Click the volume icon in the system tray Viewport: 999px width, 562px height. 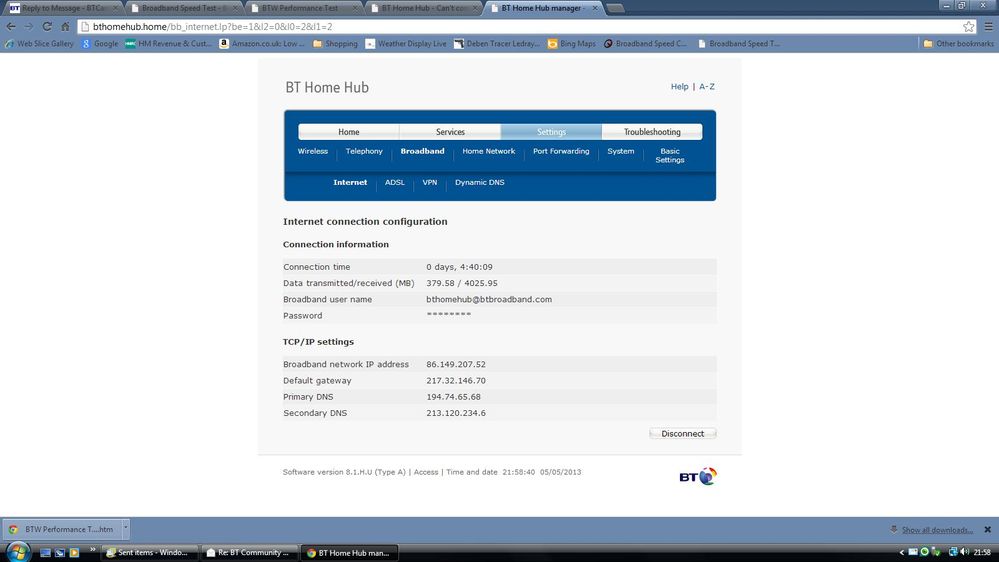(965, 552)
